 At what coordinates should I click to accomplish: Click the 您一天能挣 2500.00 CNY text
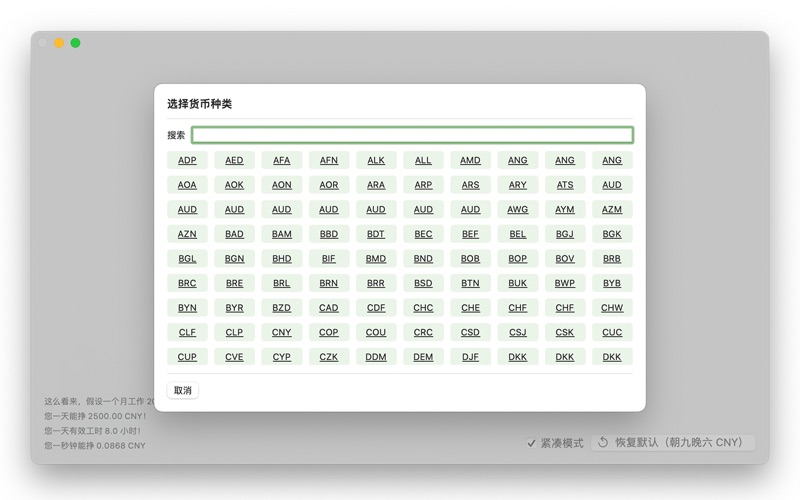pyautogui.click(x=95, y=416)
